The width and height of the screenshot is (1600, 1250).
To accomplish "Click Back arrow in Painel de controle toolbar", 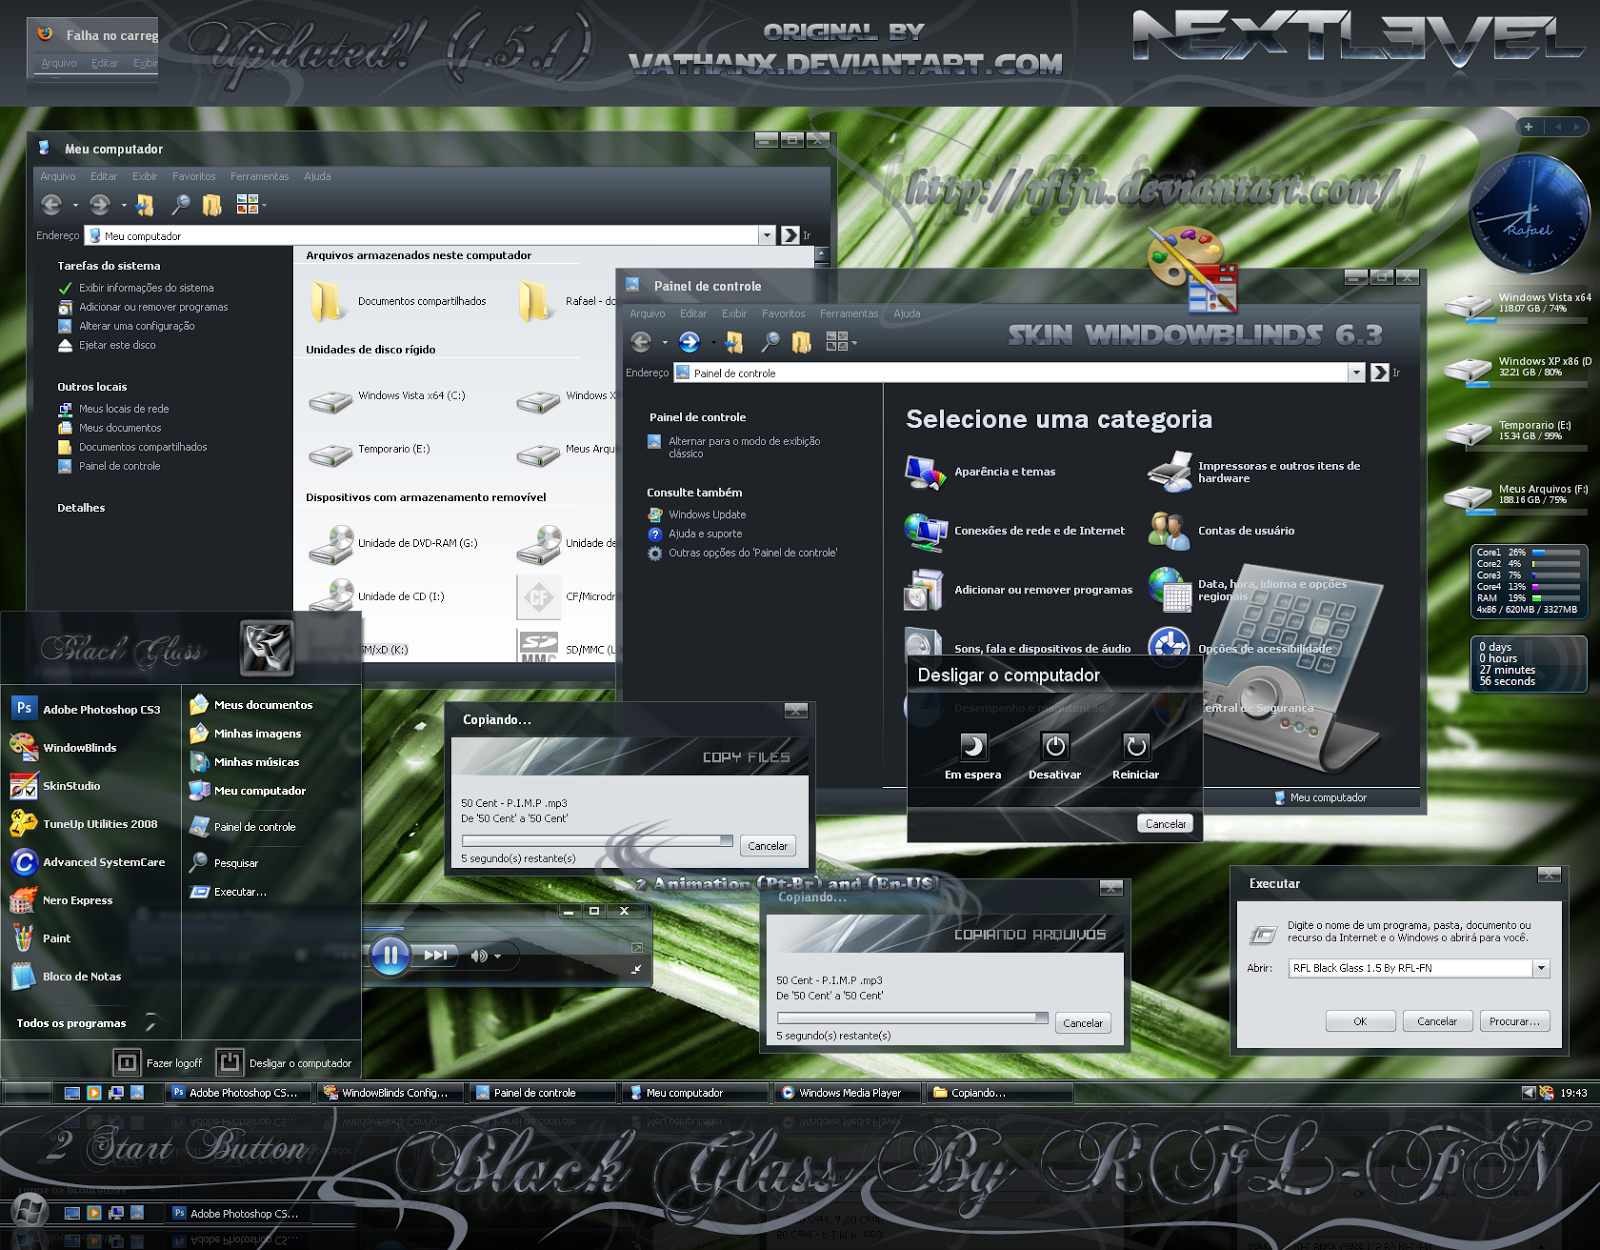I will coord(641,342).
